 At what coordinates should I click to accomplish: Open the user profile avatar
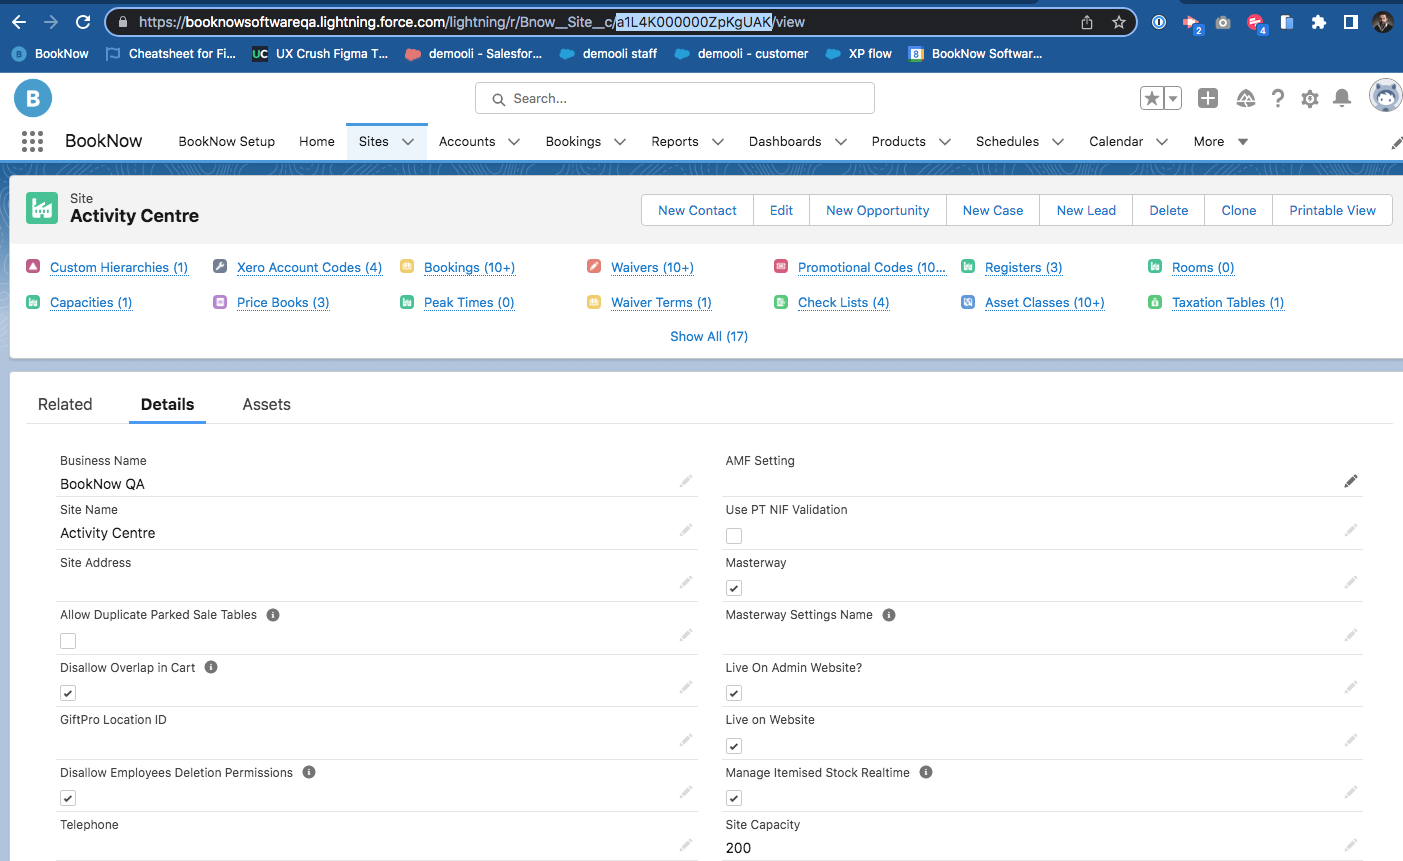tap(1385, 97)
